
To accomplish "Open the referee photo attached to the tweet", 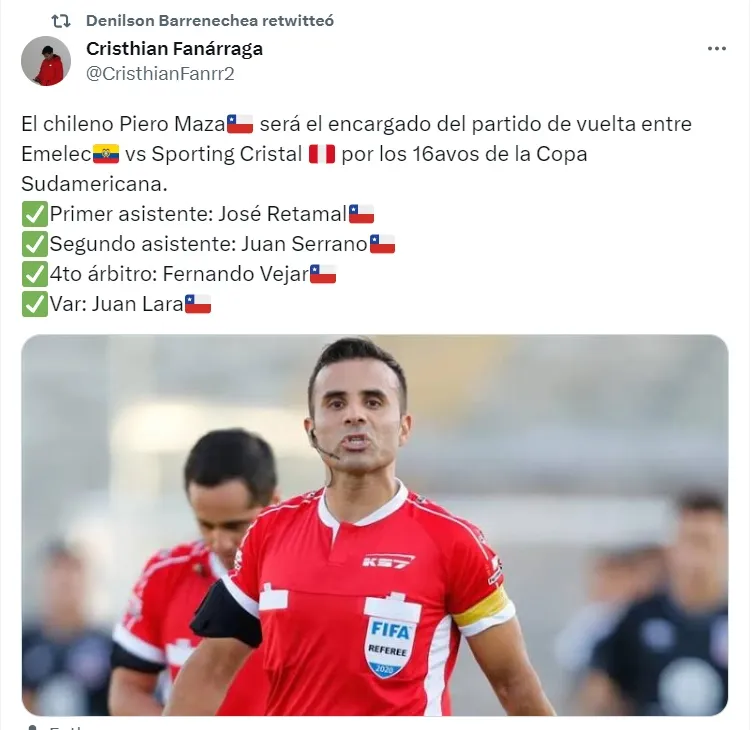I will click(375, 525).
